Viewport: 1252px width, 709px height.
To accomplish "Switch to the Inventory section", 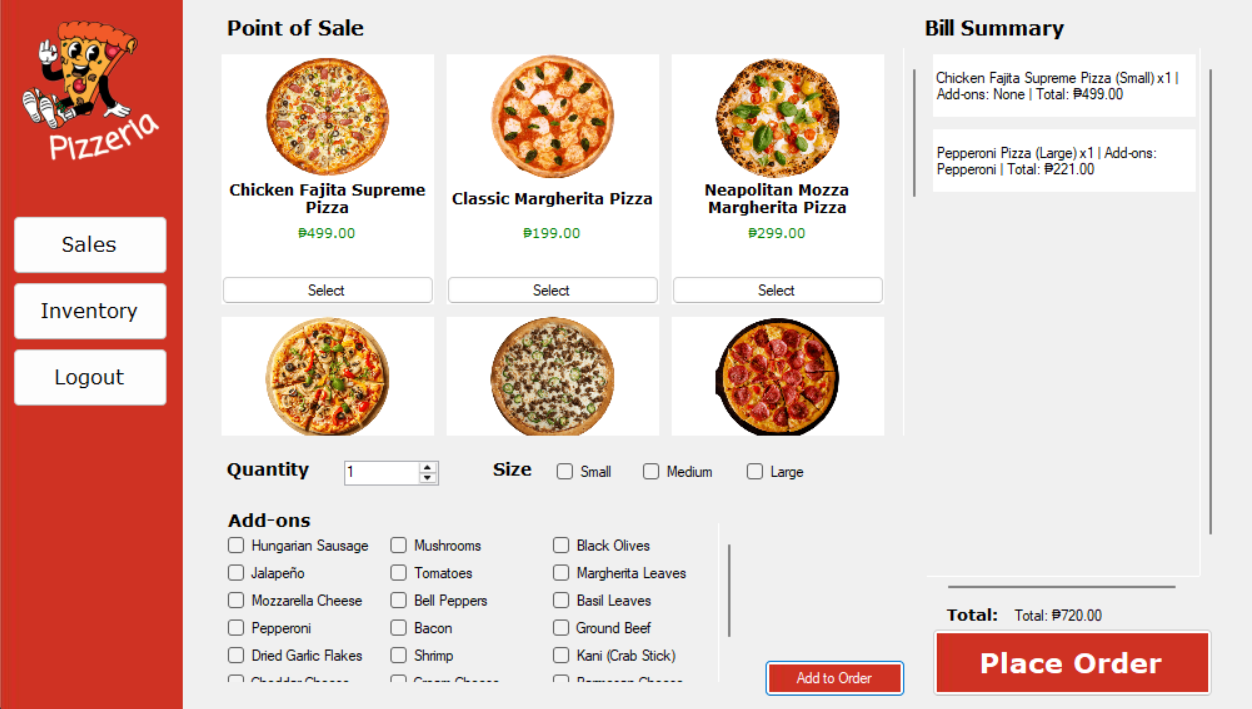I will [89, 311].
